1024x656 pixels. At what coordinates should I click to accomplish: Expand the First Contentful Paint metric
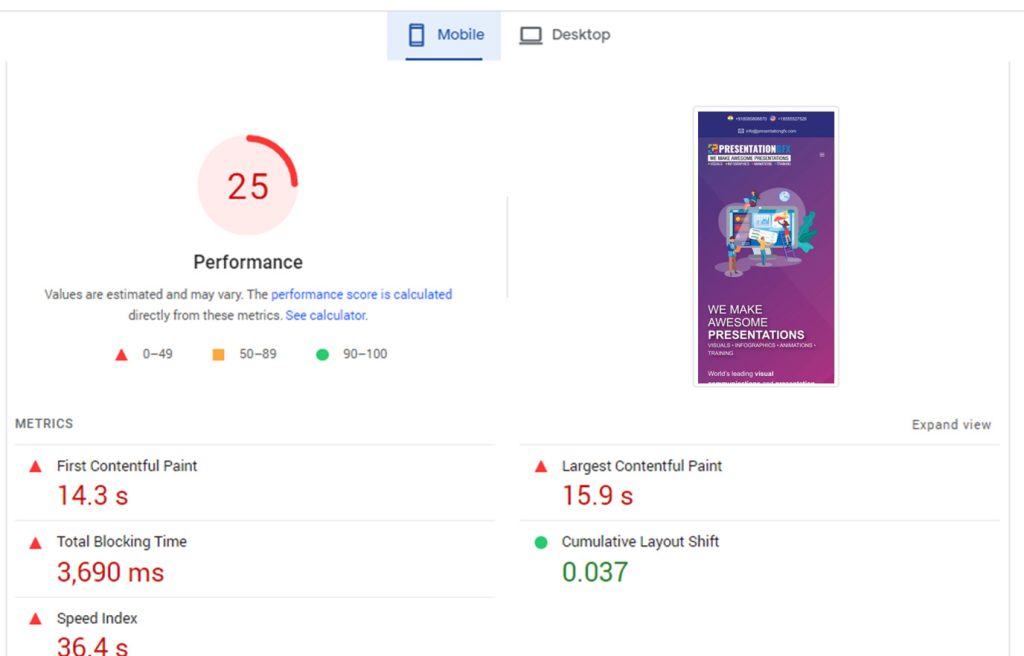127,466
